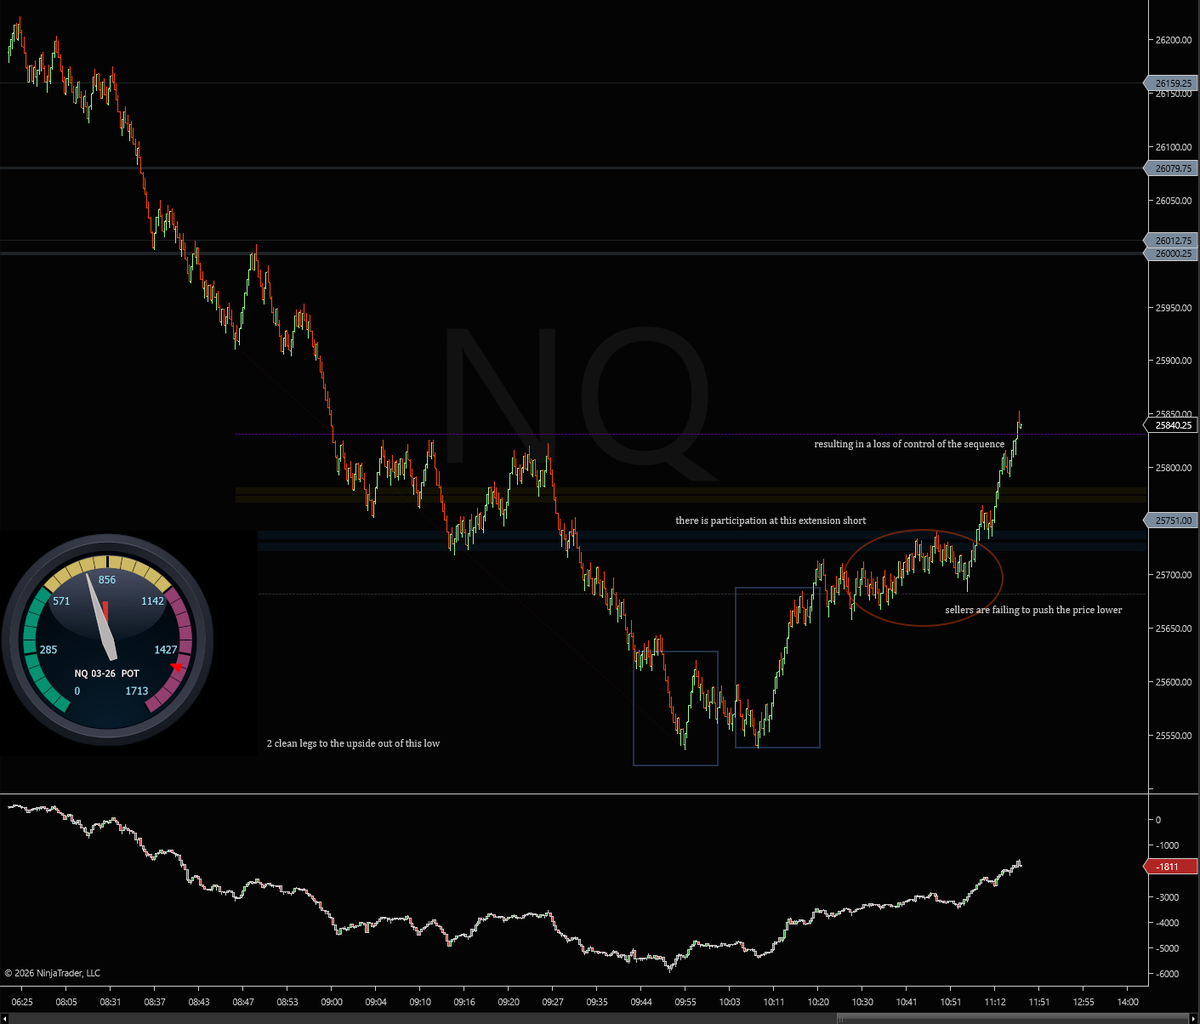Click the horizontal scrollbar thumb
The height and width of the screenshot is (1024, 1200).
click(1013, 1018)
